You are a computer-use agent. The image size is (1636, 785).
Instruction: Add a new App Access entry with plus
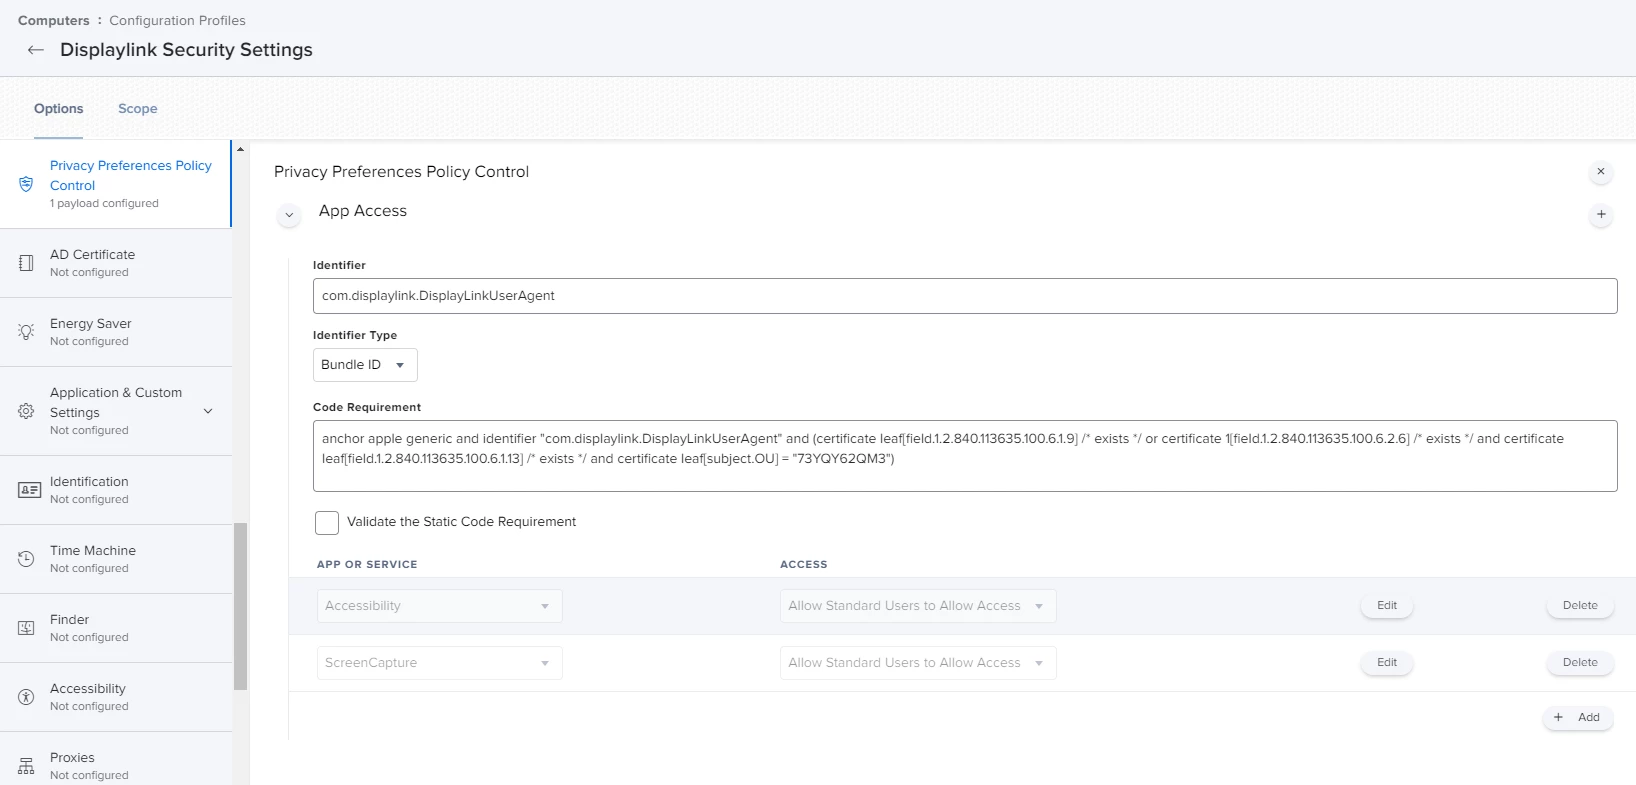click(1600, 214)
